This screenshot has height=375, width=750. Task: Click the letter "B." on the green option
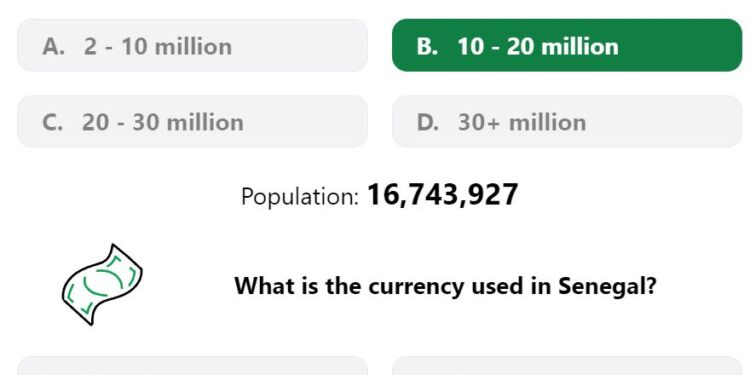coord(427,46)
